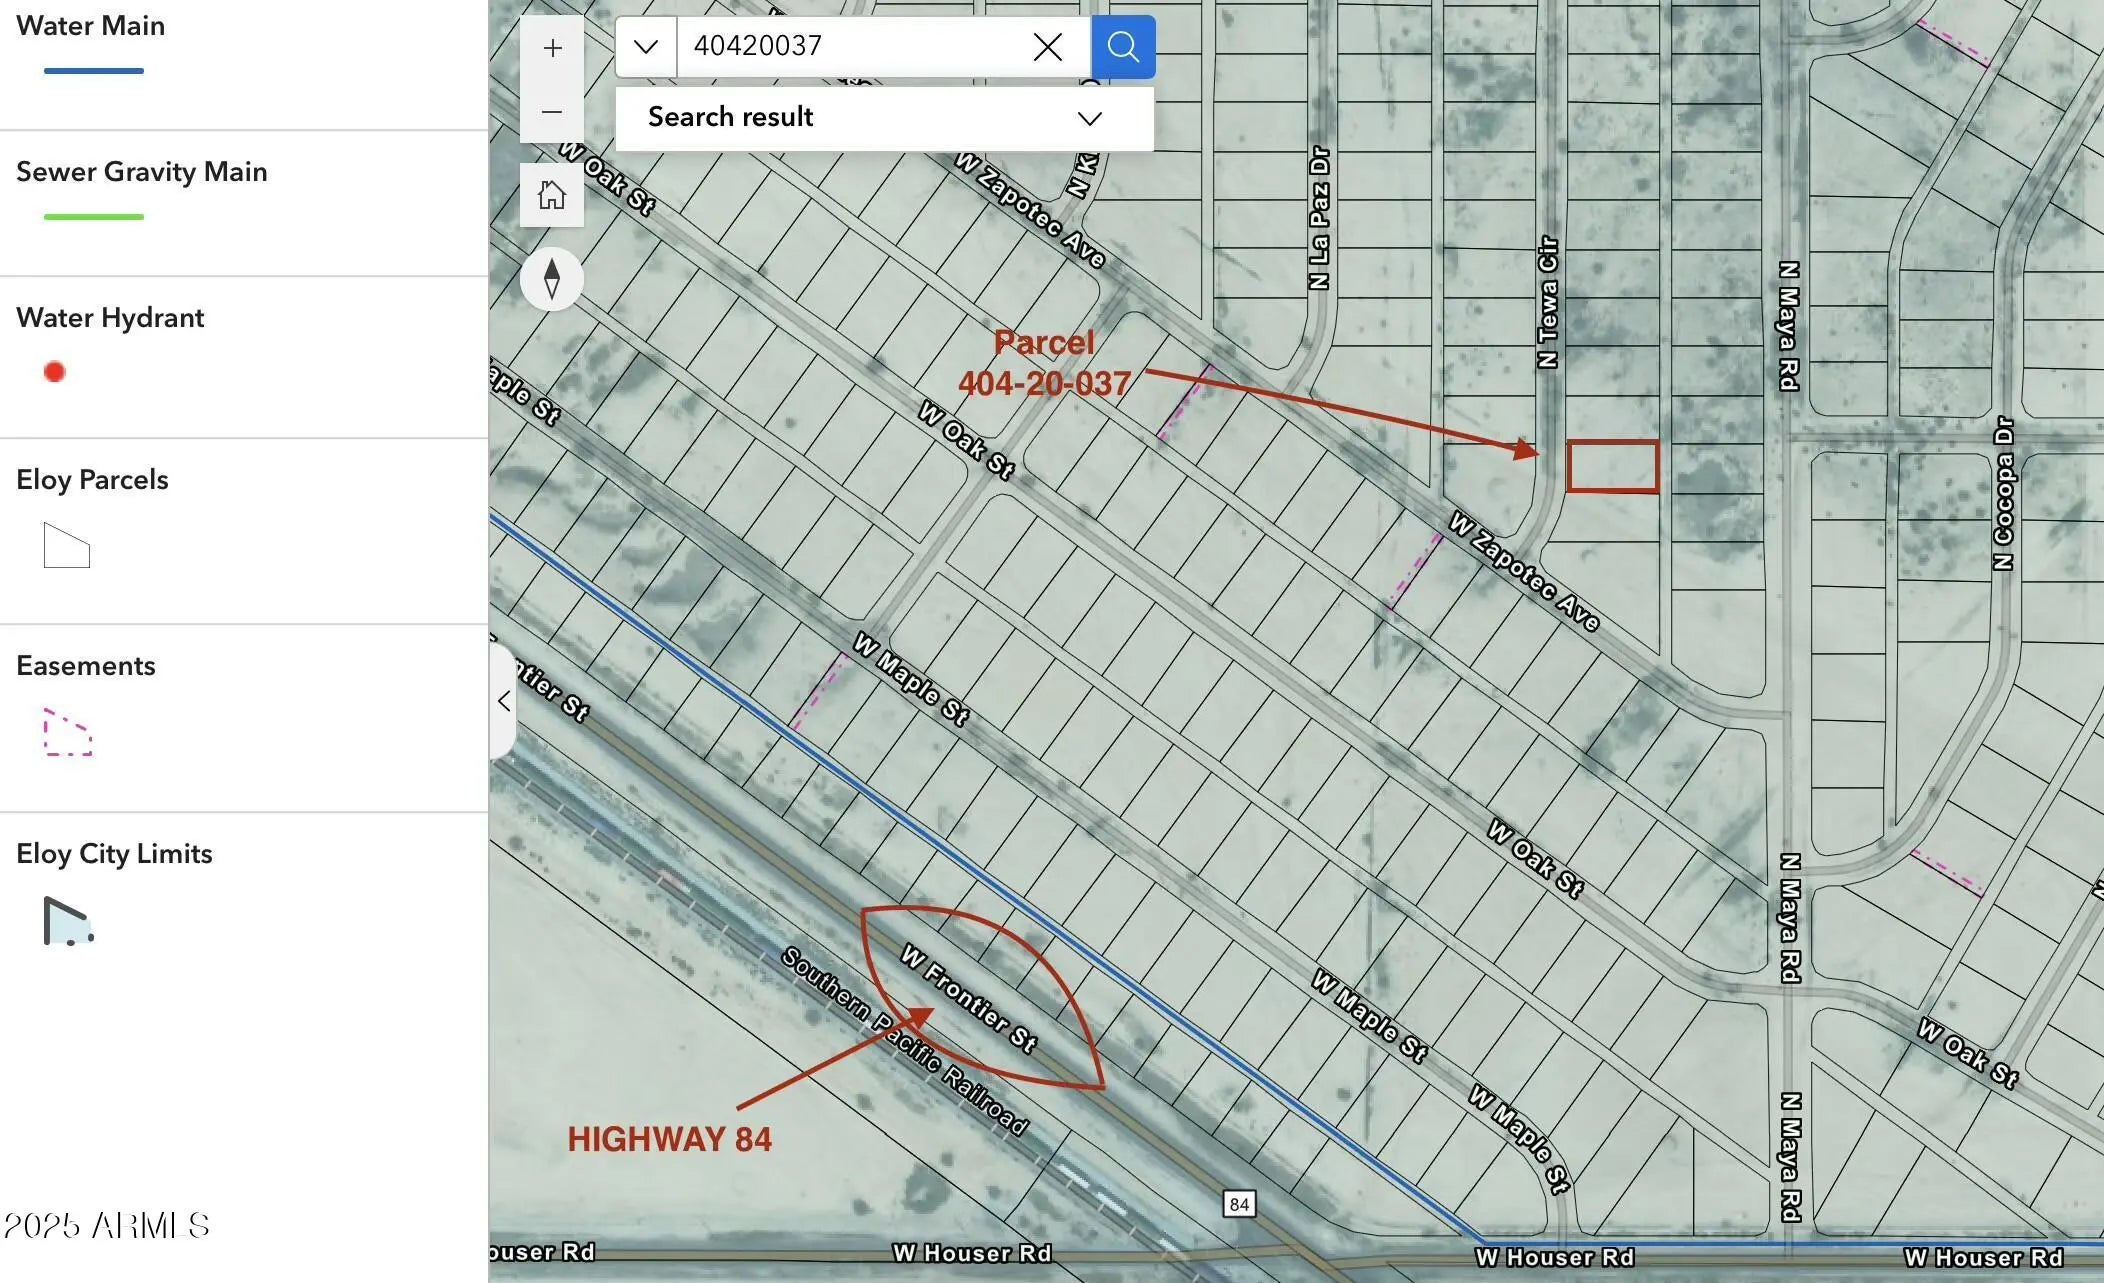This screenshot has width=2104, height=1283.
Task: Click the zoom out minus button
Action: pyautogui.click(x=552, y=112)
